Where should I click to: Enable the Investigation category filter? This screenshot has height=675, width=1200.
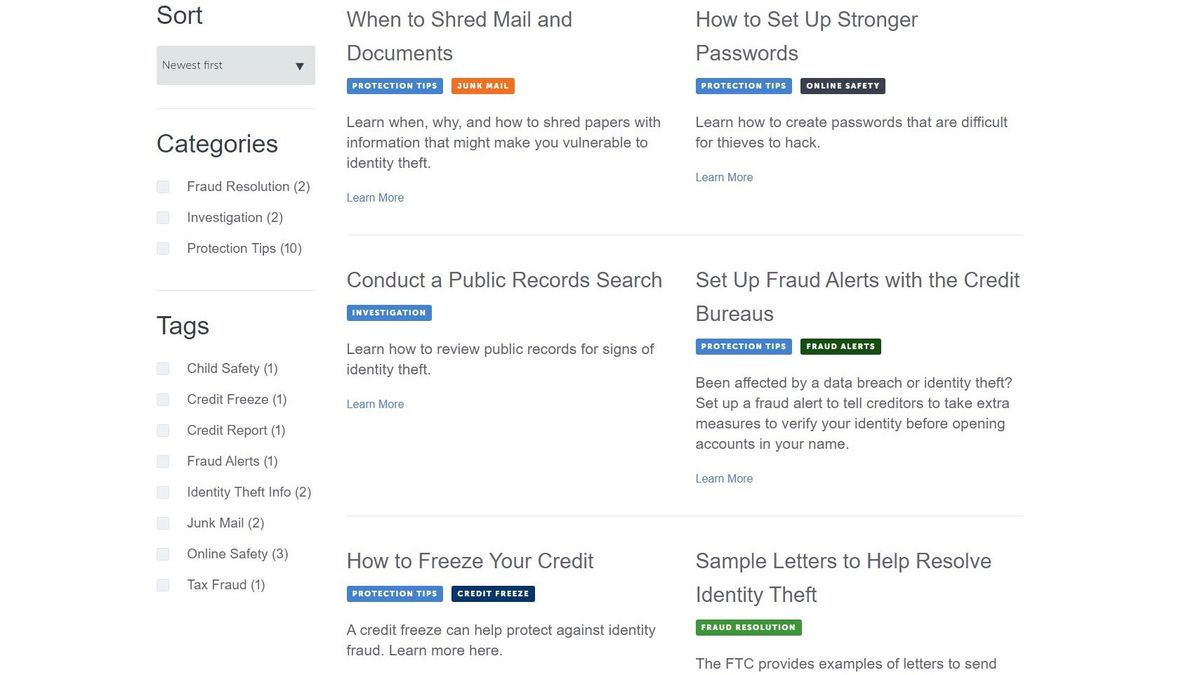tap(163, 218)
